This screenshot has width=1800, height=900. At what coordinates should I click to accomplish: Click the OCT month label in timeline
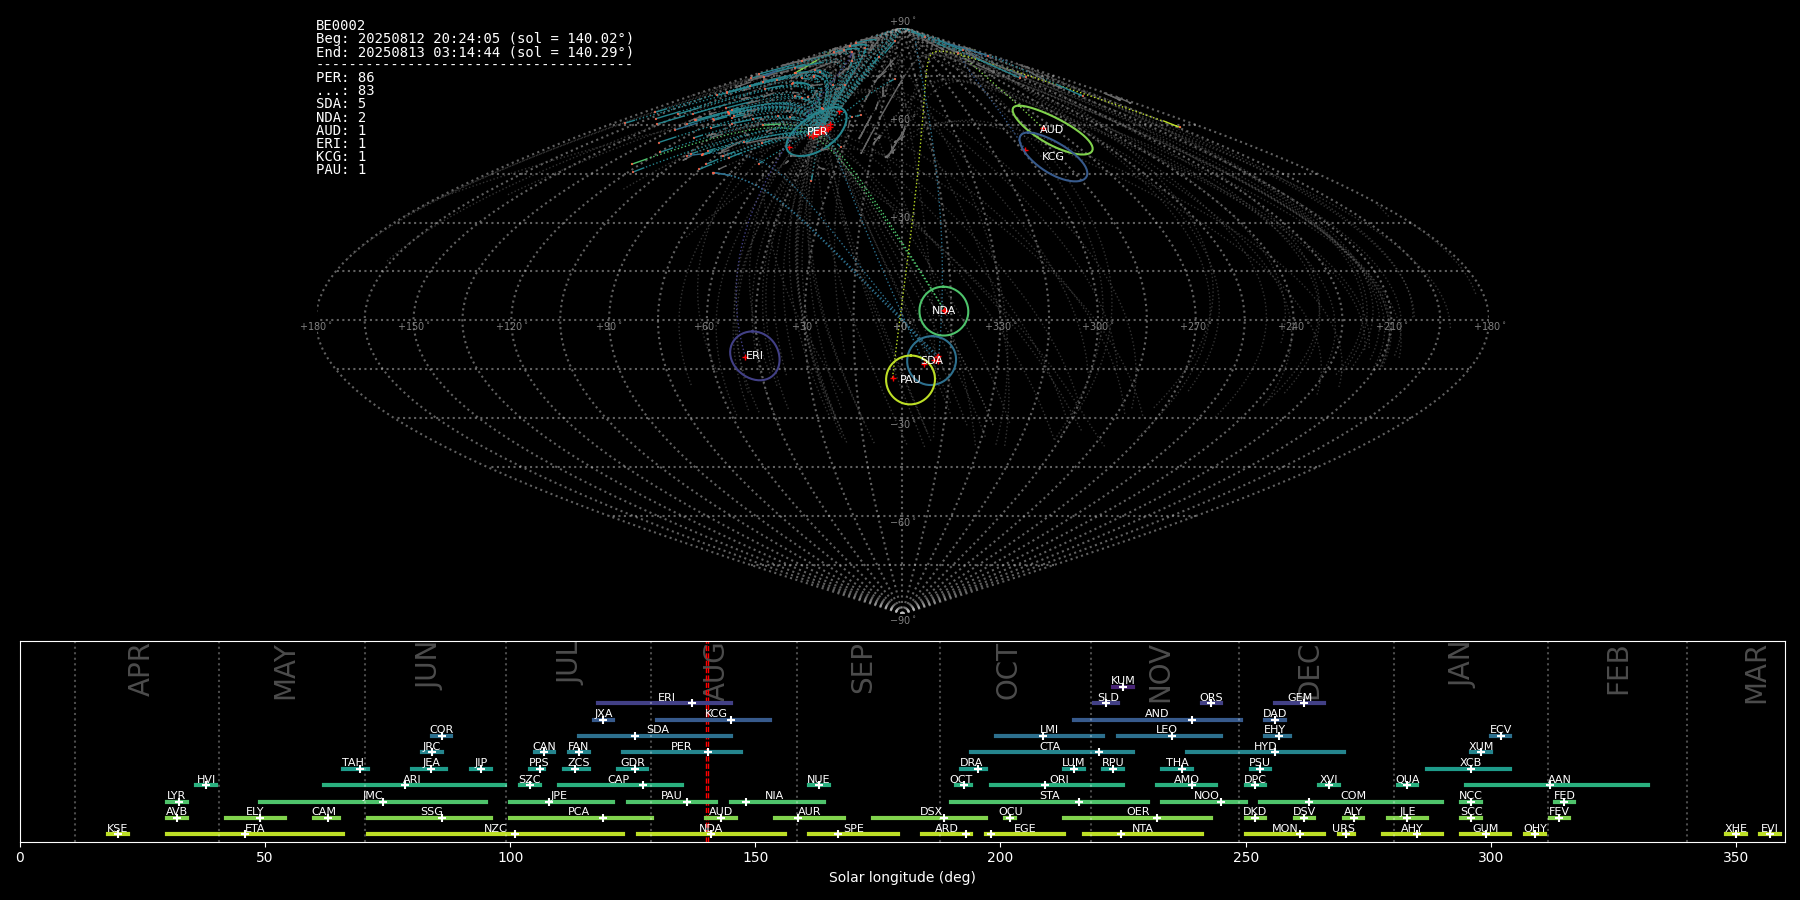(x=1006, y=672)
